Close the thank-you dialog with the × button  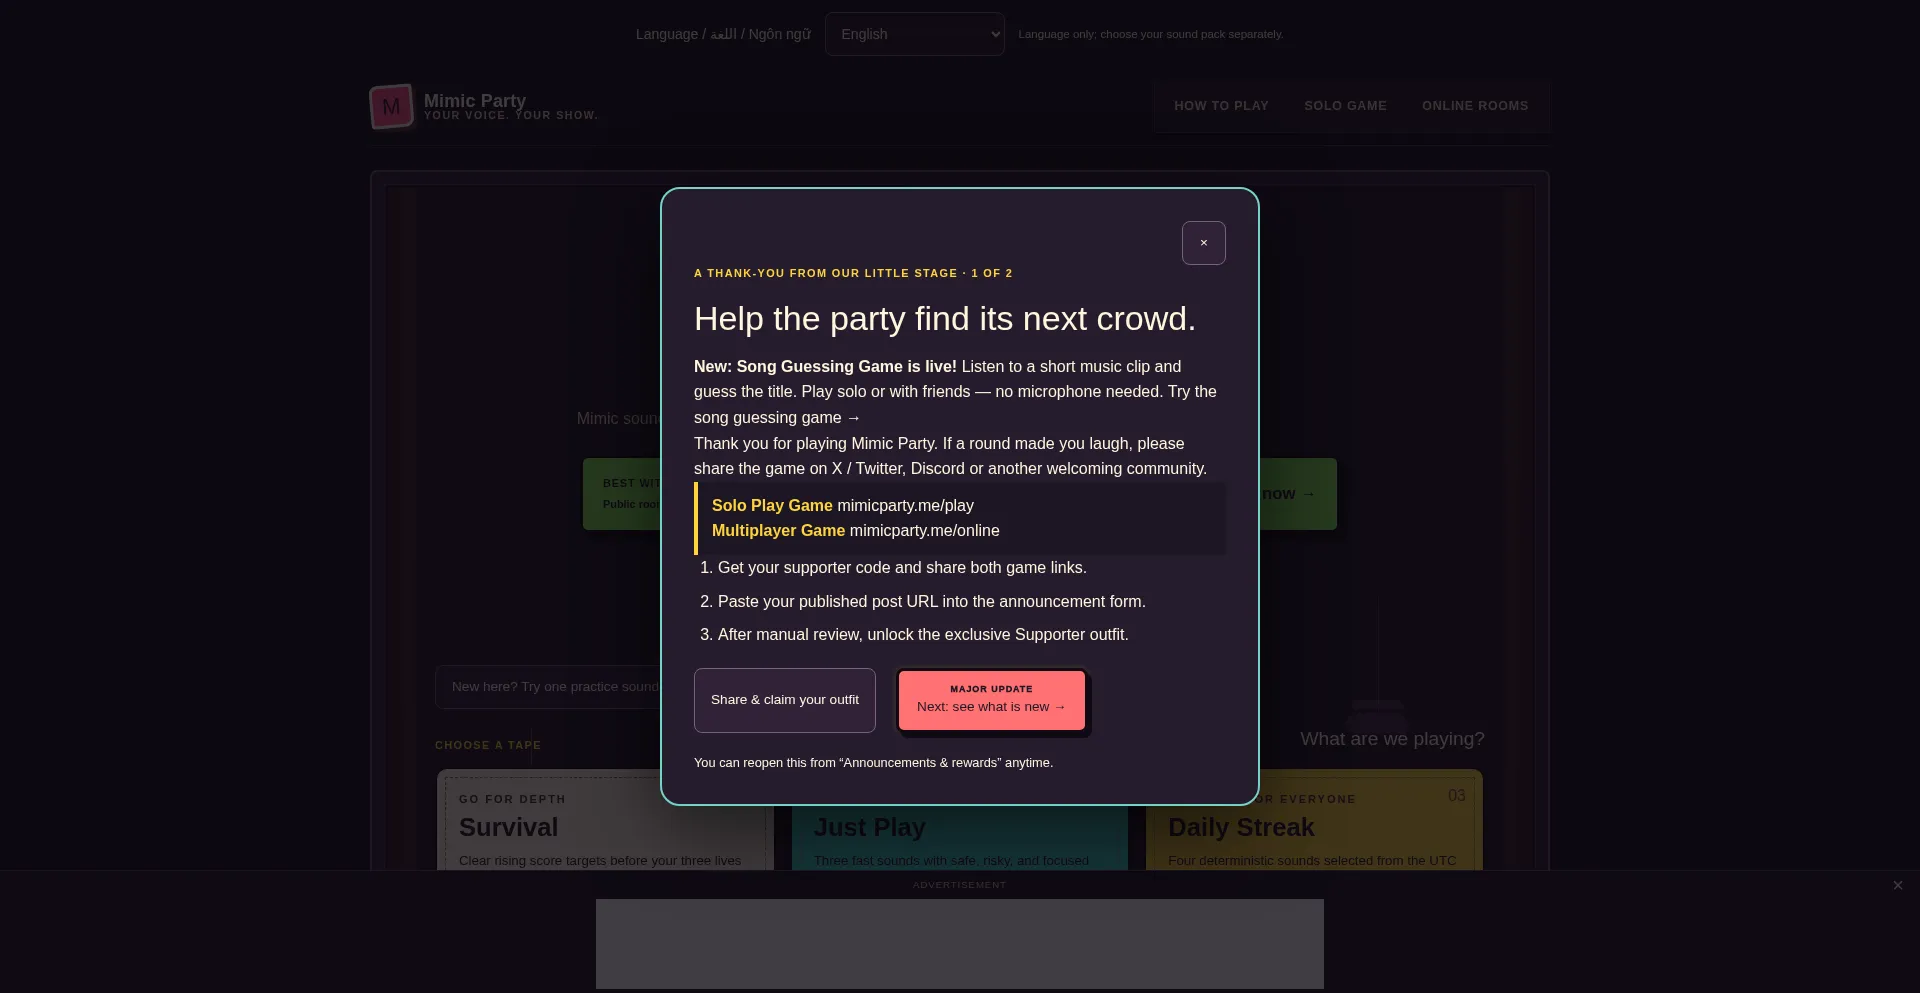pyautogui.click(x=1203, y=243)
